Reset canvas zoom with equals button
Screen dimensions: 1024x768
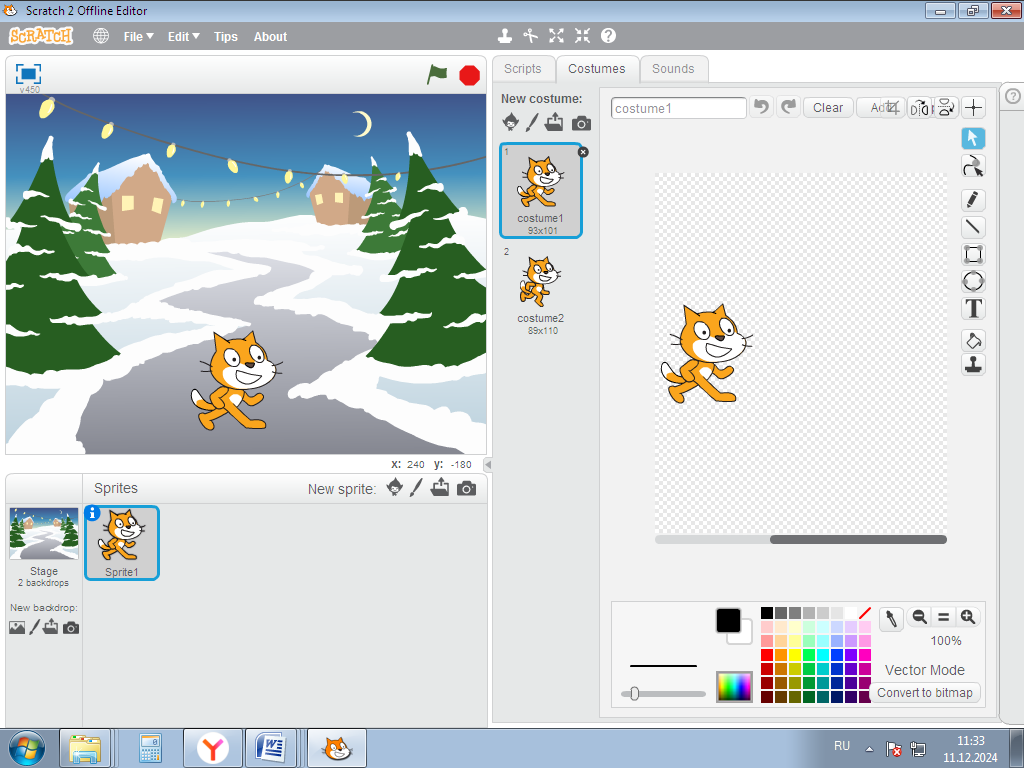pyautogui.click(x=944, y=616)
